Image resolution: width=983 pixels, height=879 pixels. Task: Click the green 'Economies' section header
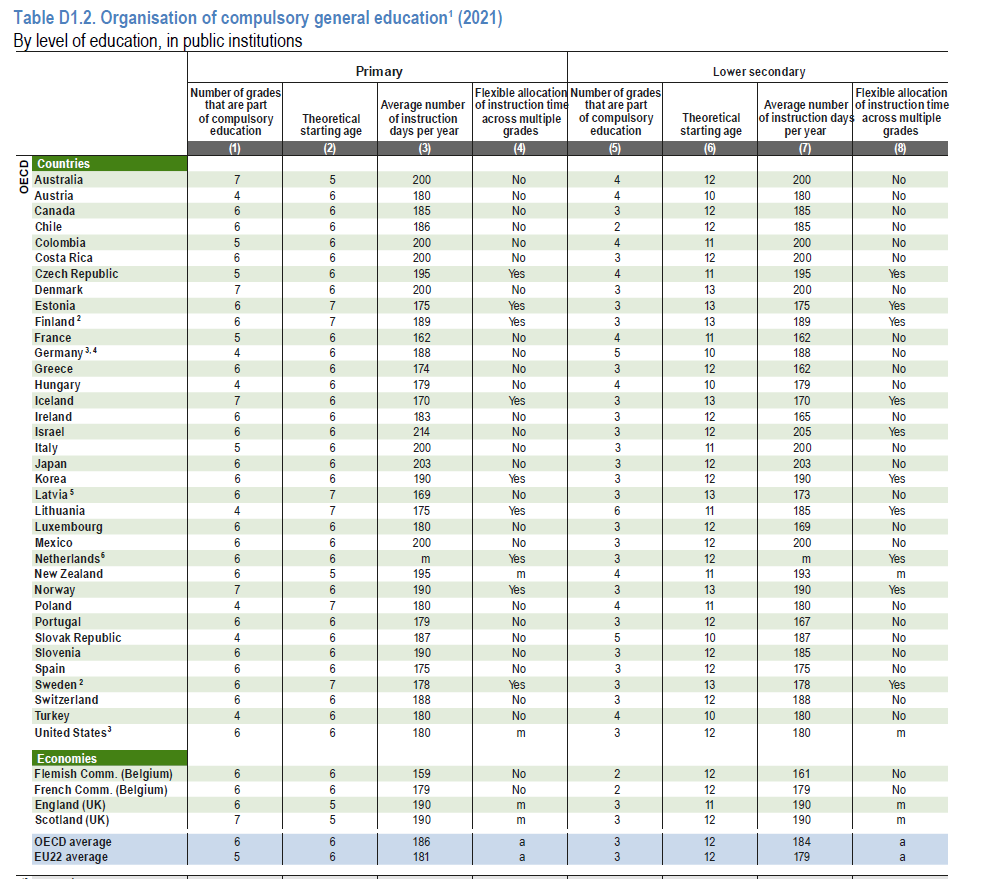point(110,758)
